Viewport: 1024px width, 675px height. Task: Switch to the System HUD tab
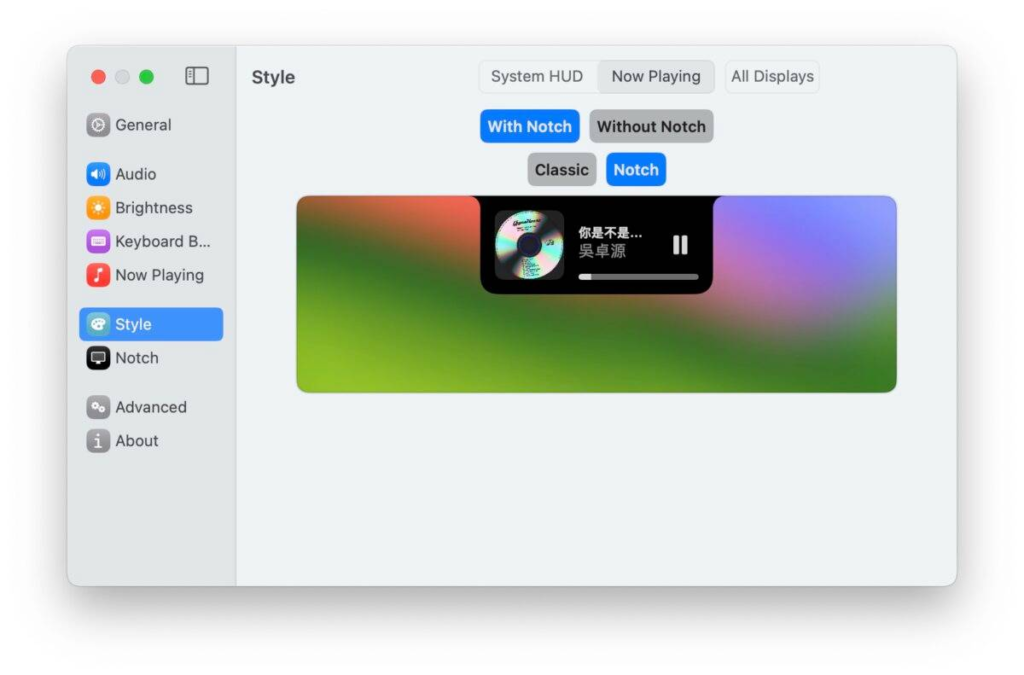click(x=538, y=76)
